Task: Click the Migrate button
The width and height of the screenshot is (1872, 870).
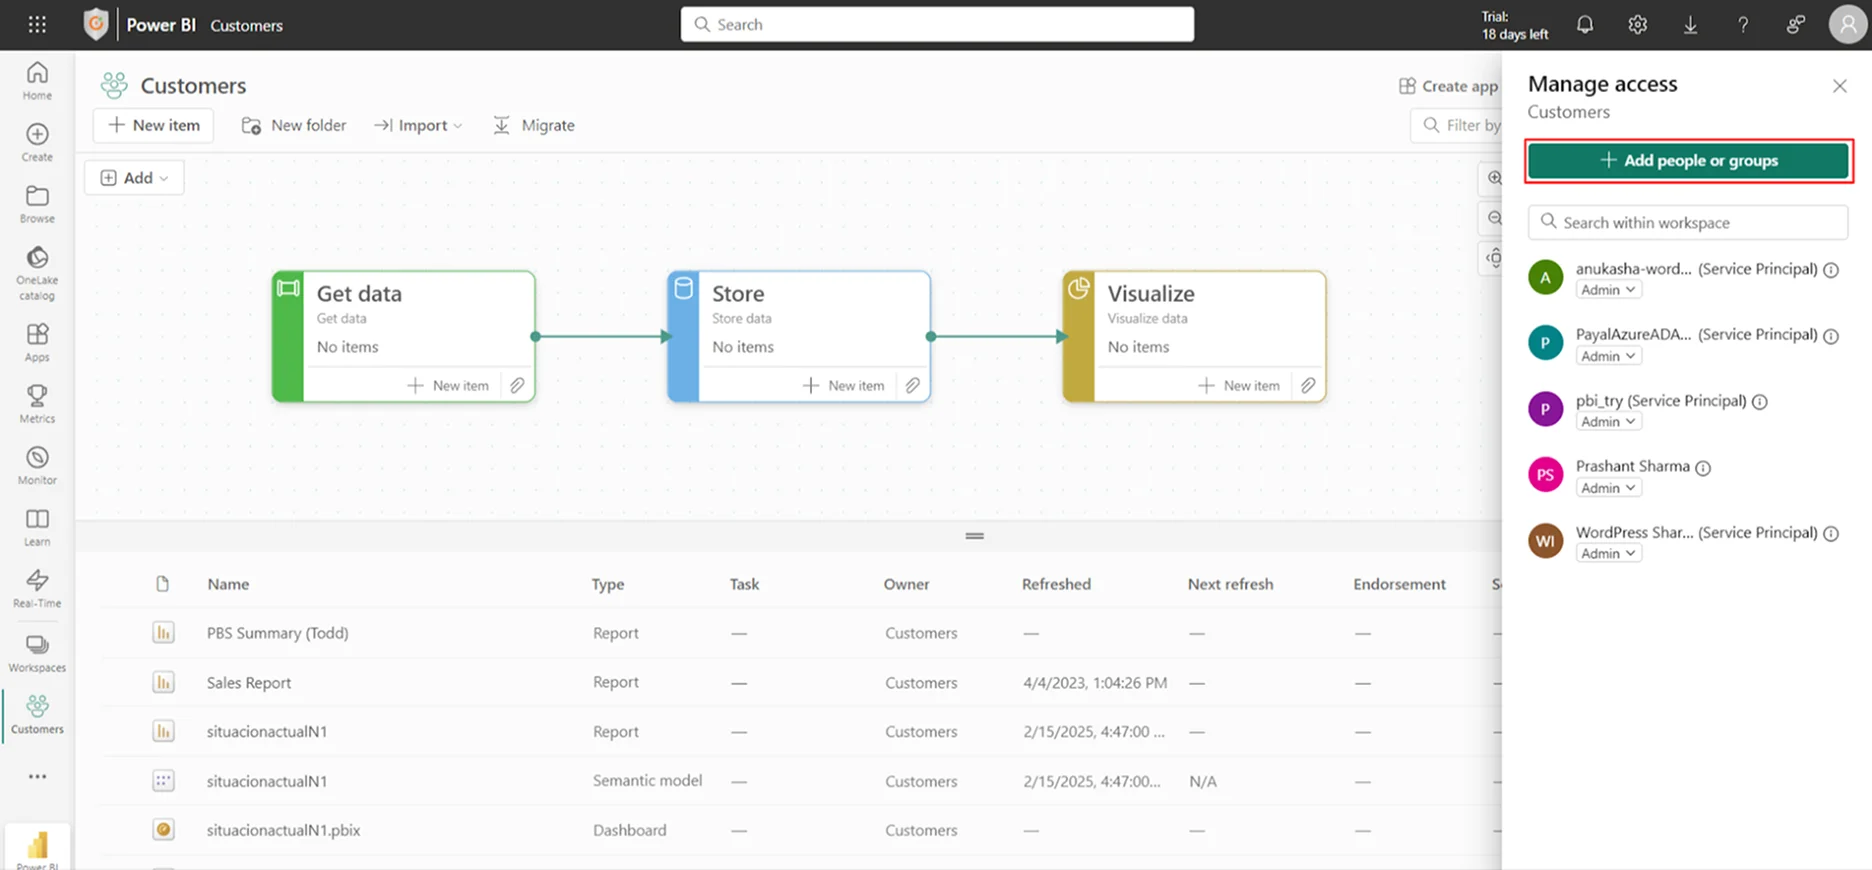Action: 534,125
